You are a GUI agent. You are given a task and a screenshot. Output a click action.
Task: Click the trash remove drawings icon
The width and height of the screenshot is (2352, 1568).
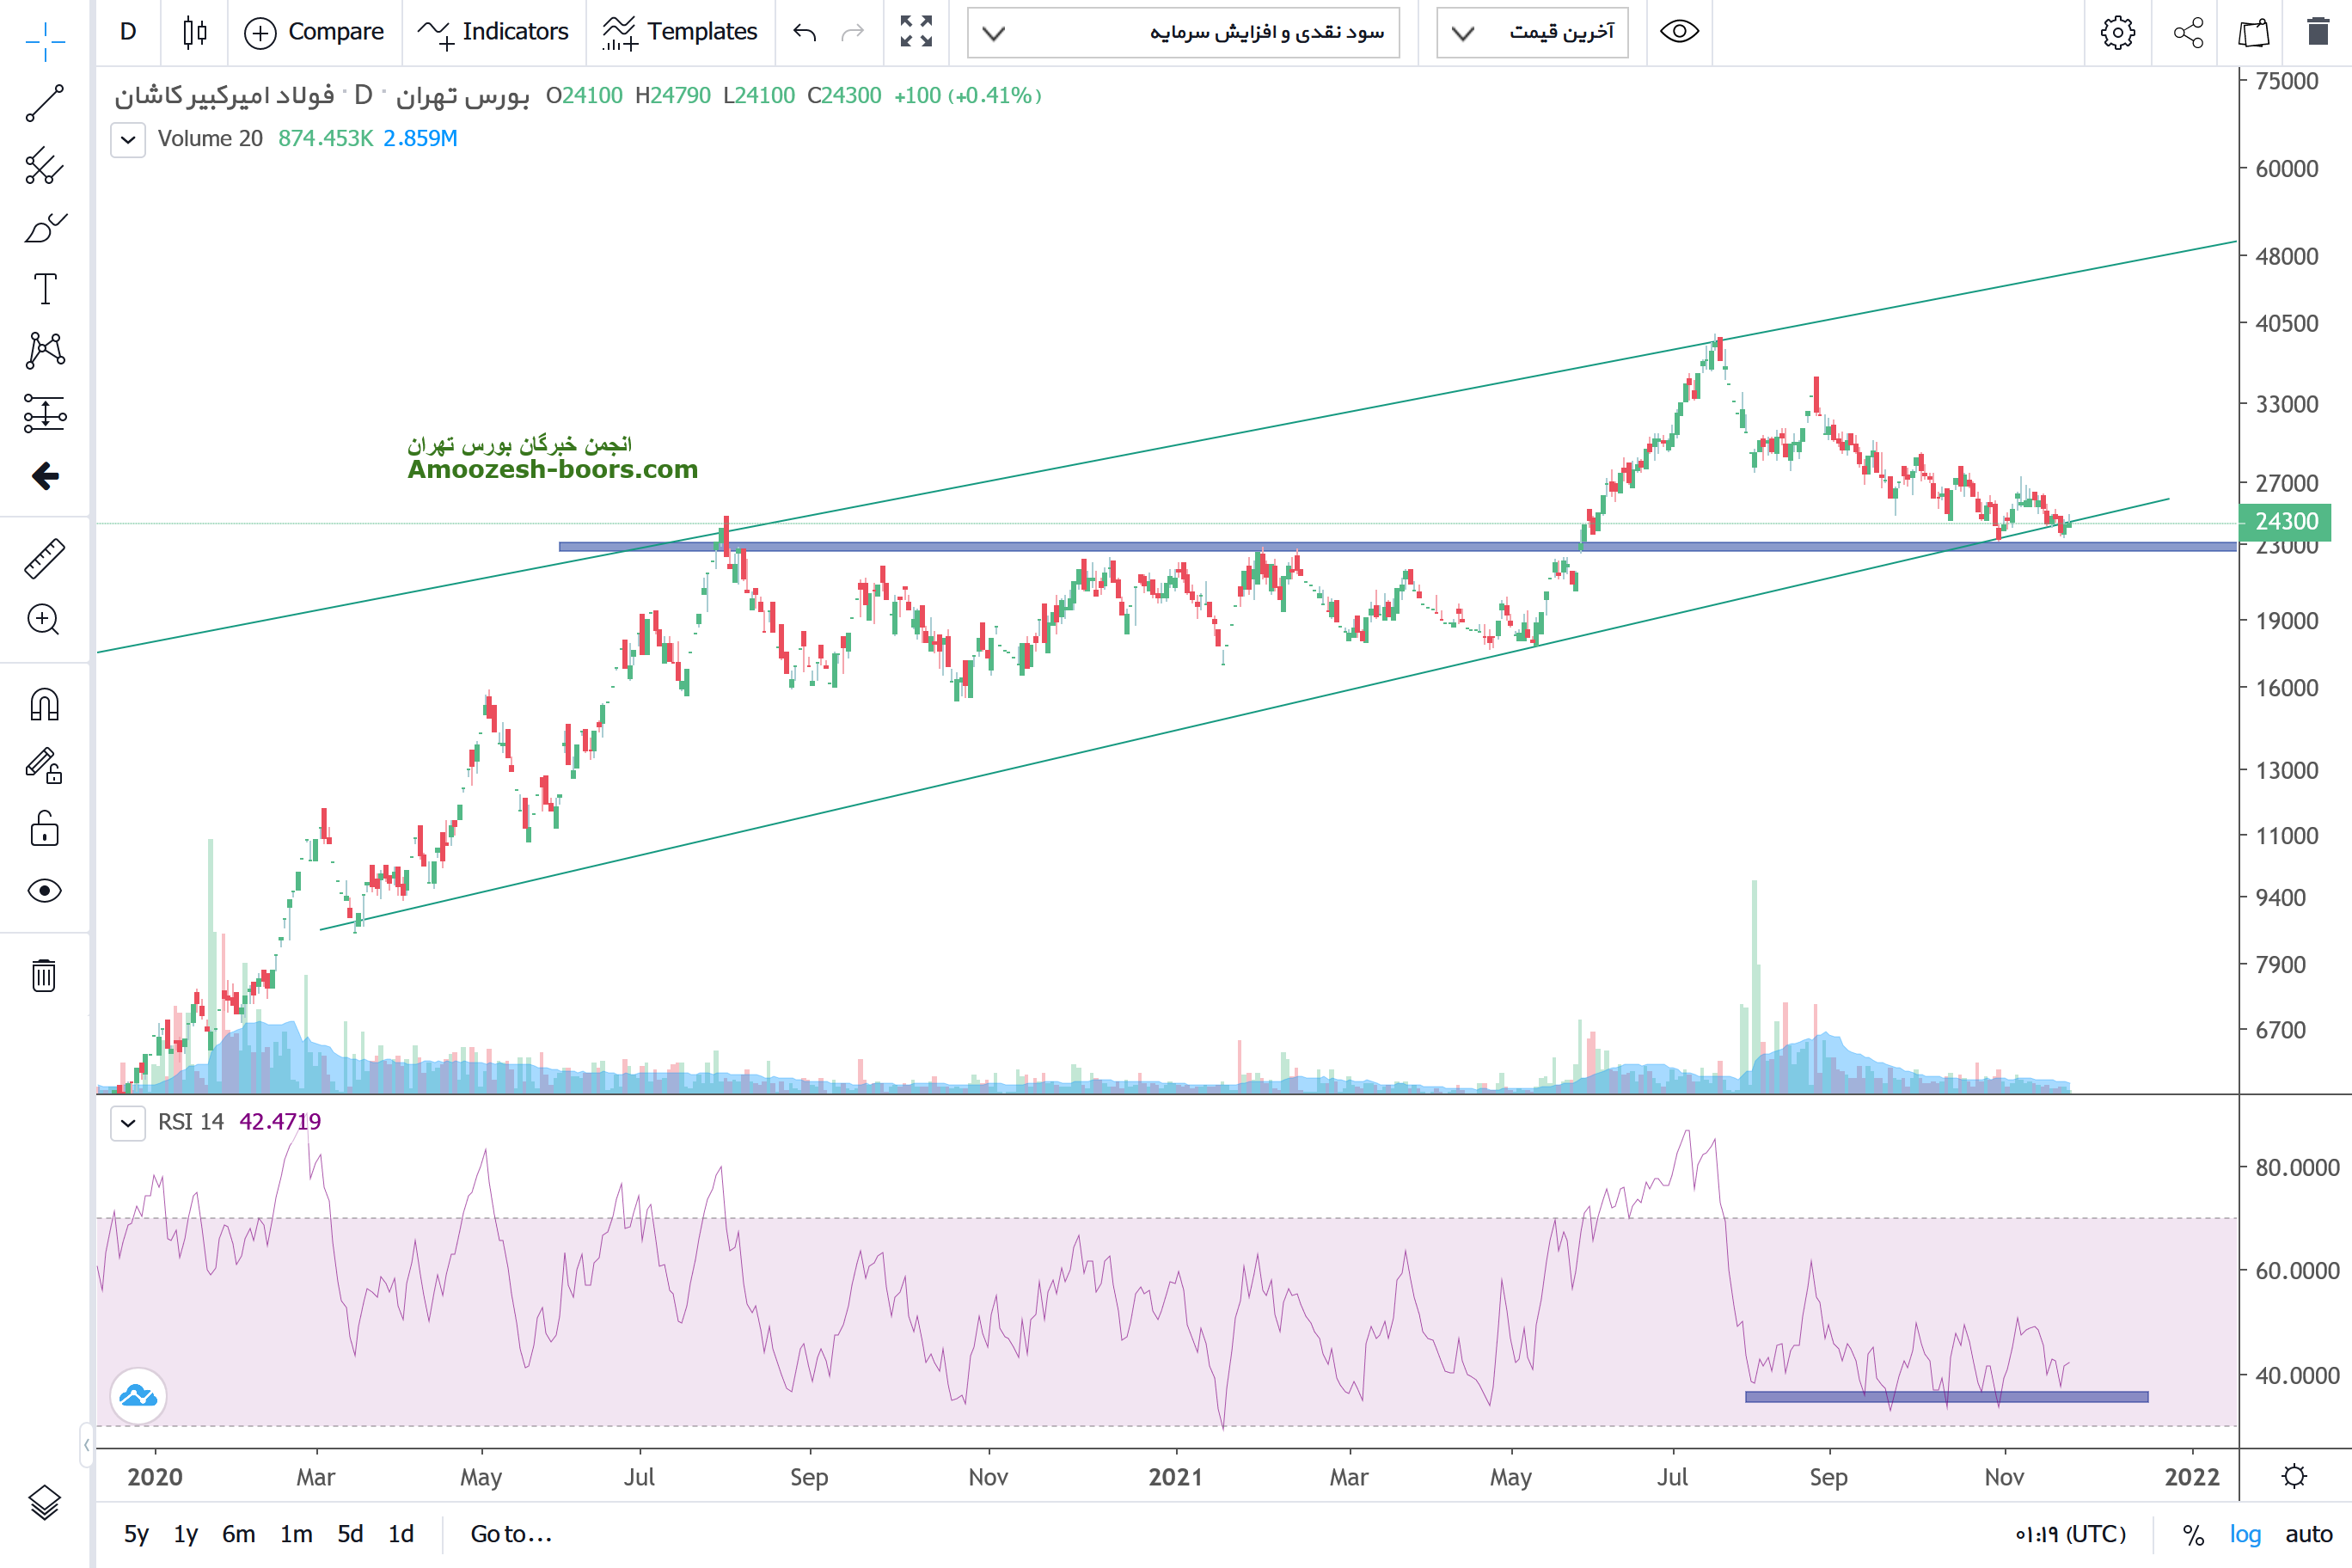44,975
